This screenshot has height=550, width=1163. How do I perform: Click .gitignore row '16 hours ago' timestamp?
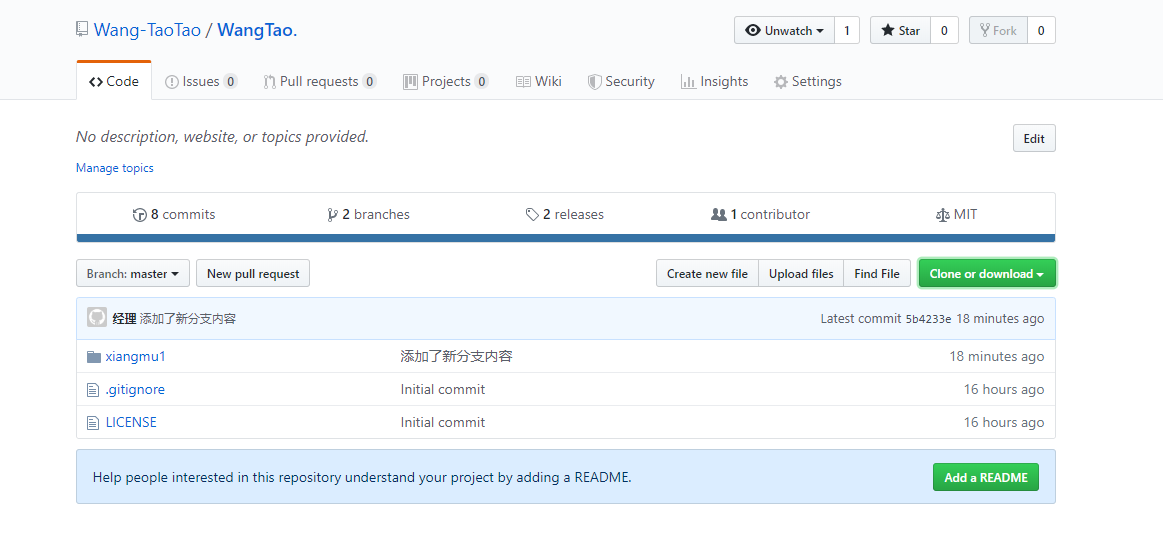(x=1004, y=390)
